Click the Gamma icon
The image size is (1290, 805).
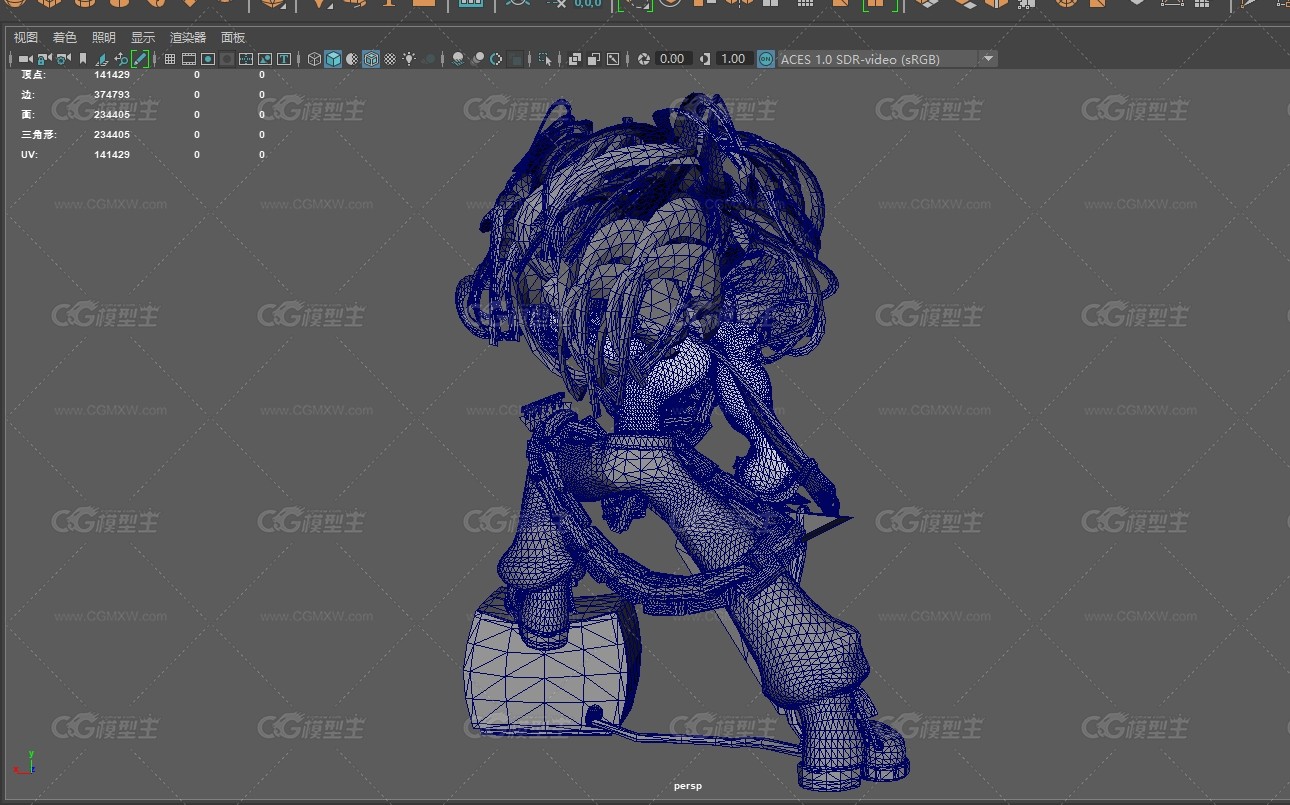705,59
